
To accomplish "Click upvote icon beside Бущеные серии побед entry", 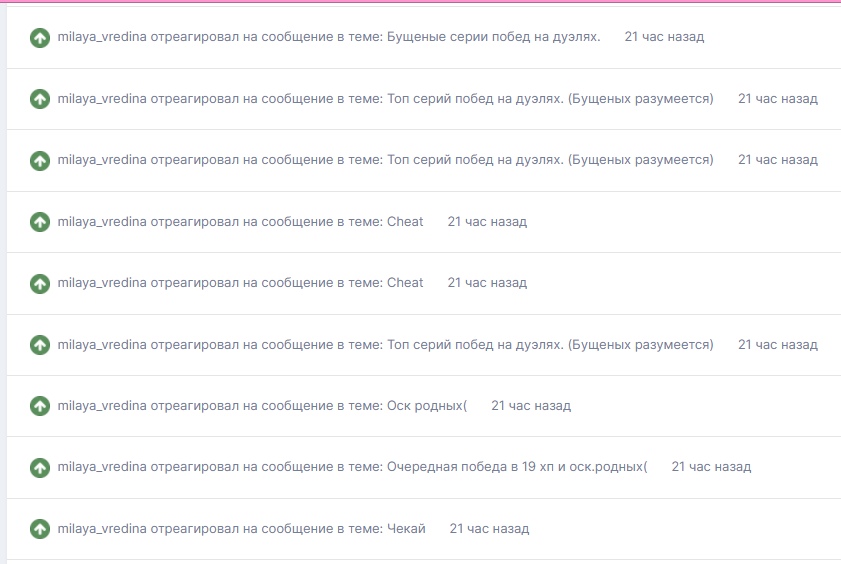I will [x=40, y=38].
